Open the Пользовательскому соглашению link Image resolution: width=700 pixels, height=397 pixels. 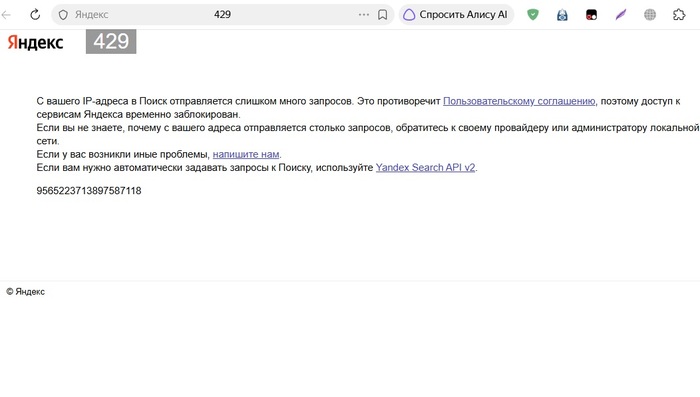coord(519,101)
